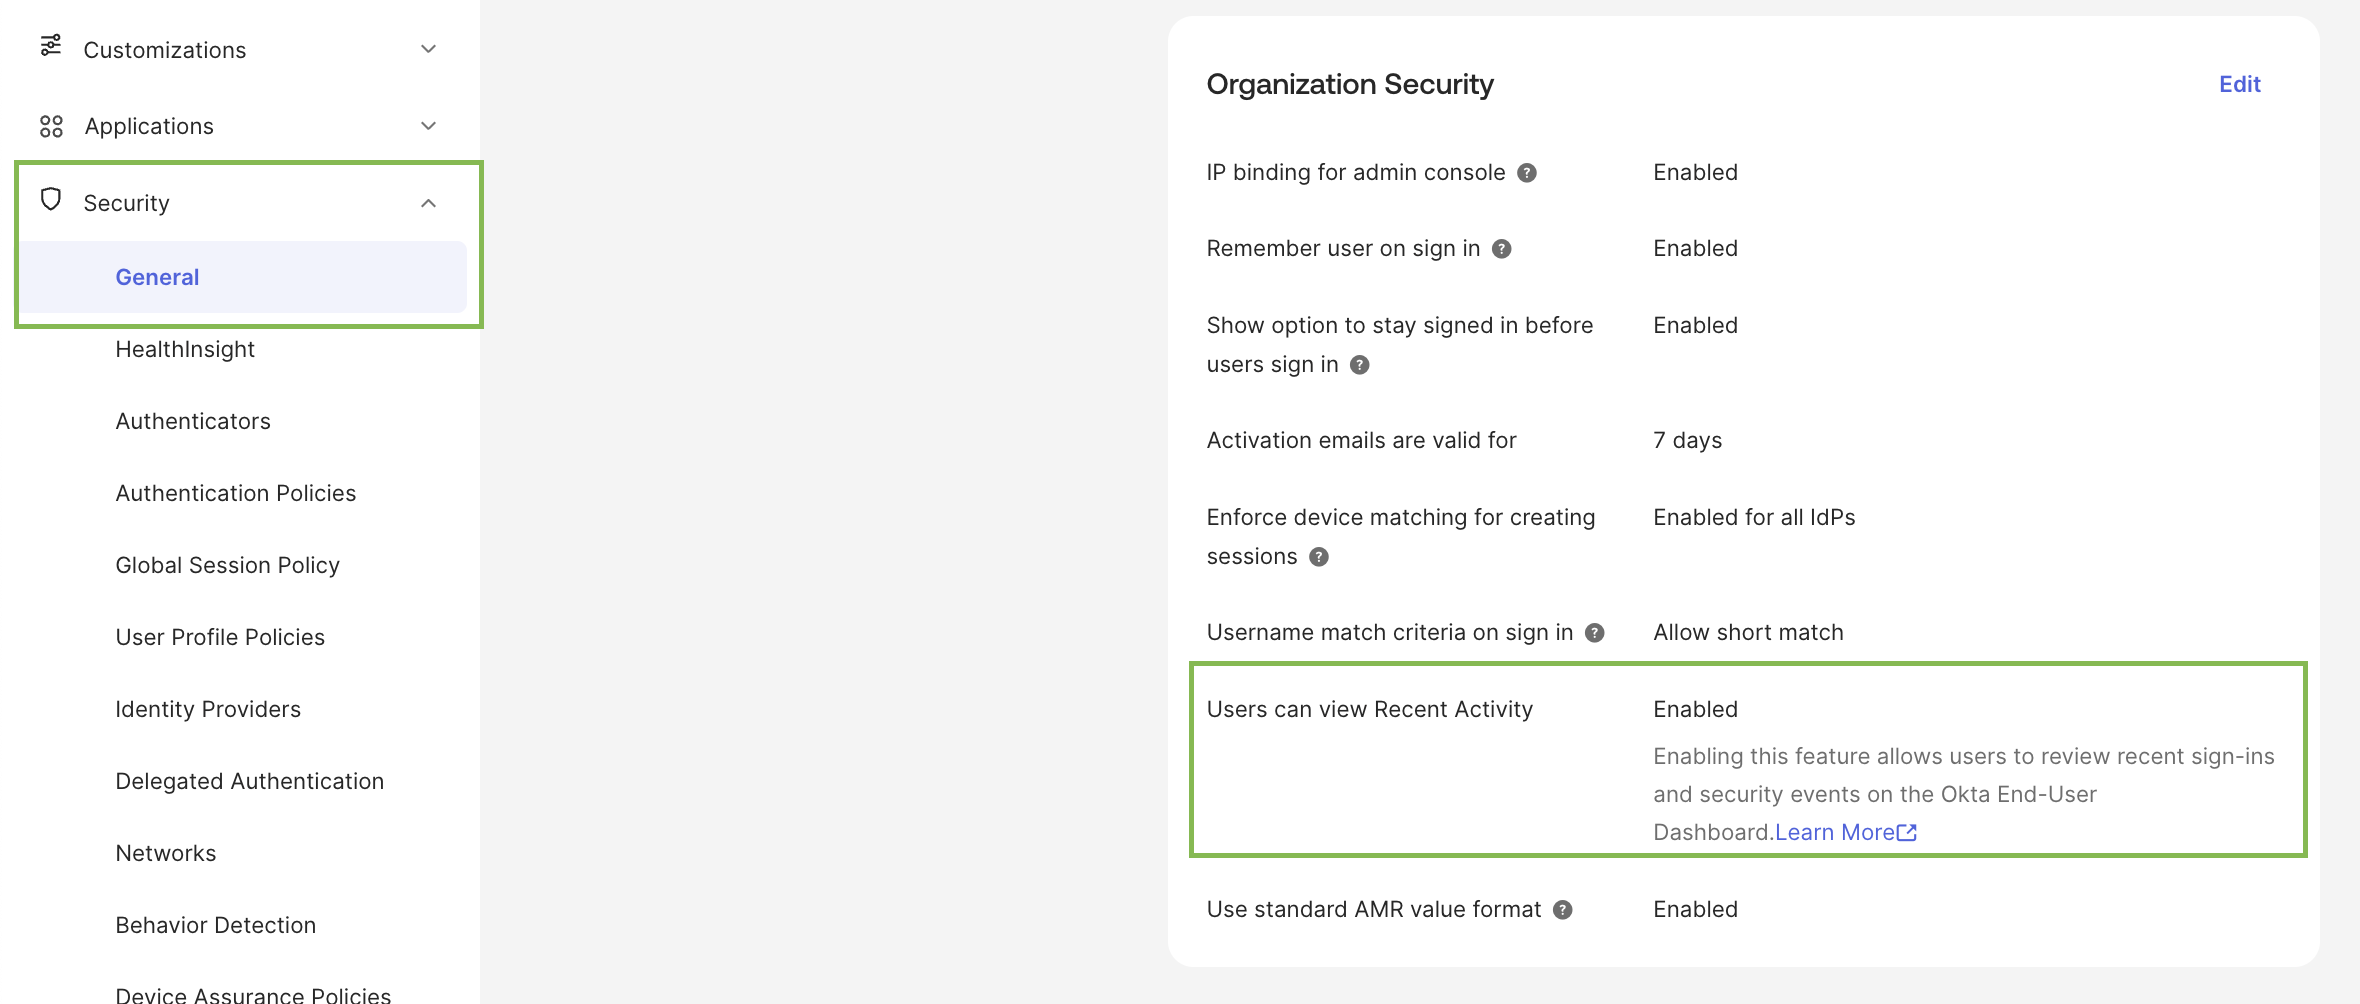Select HealthInsight in the sidebar
2360x1004 pixels.
(x=185, y=349)
